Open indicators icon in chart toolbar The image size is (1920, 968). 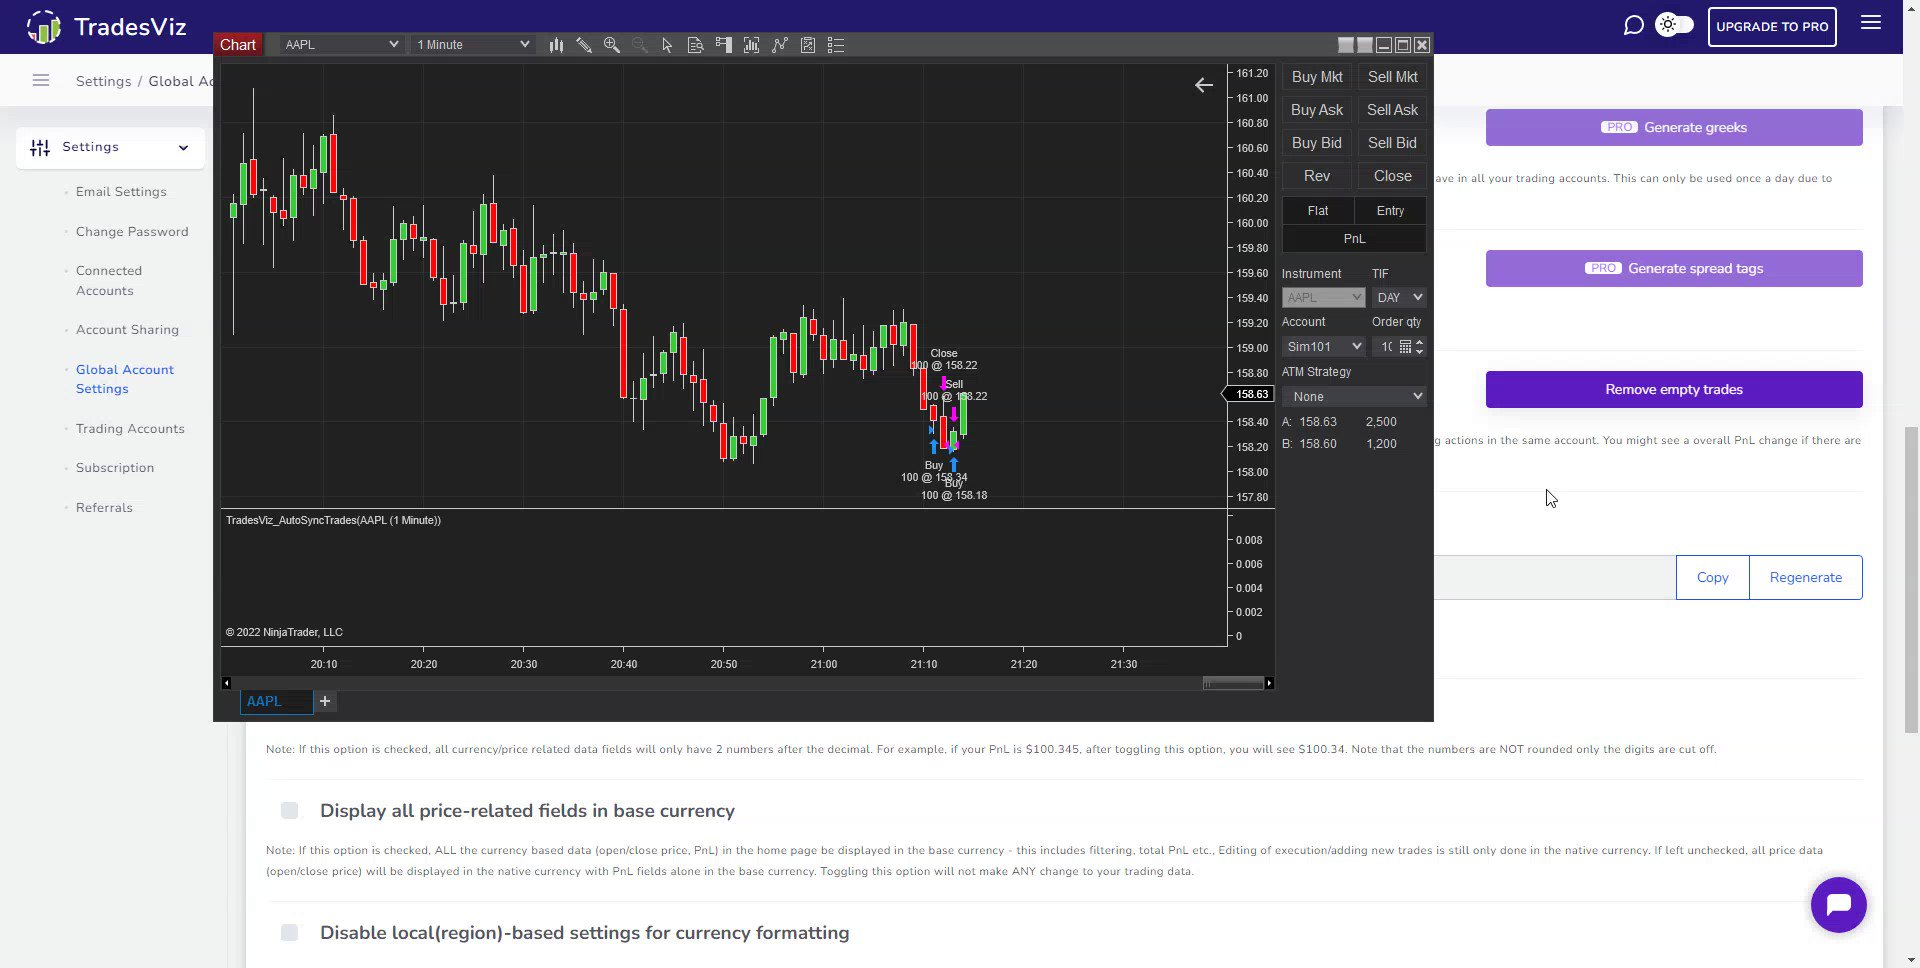click(x=779, y=45)
